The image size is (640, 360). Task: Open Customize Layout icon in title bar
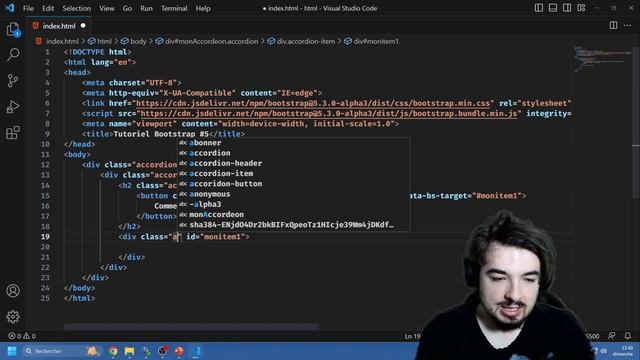[581, 8]
